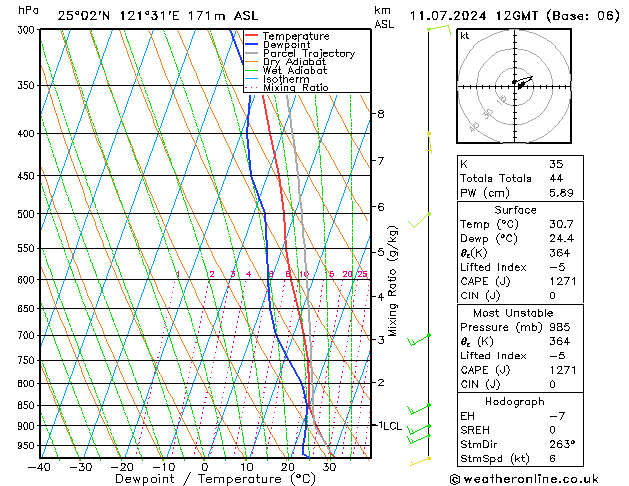The image size is (629, 486).
Task: Click the date title 11.07.2024 12GMT
Action: point(508,14)
